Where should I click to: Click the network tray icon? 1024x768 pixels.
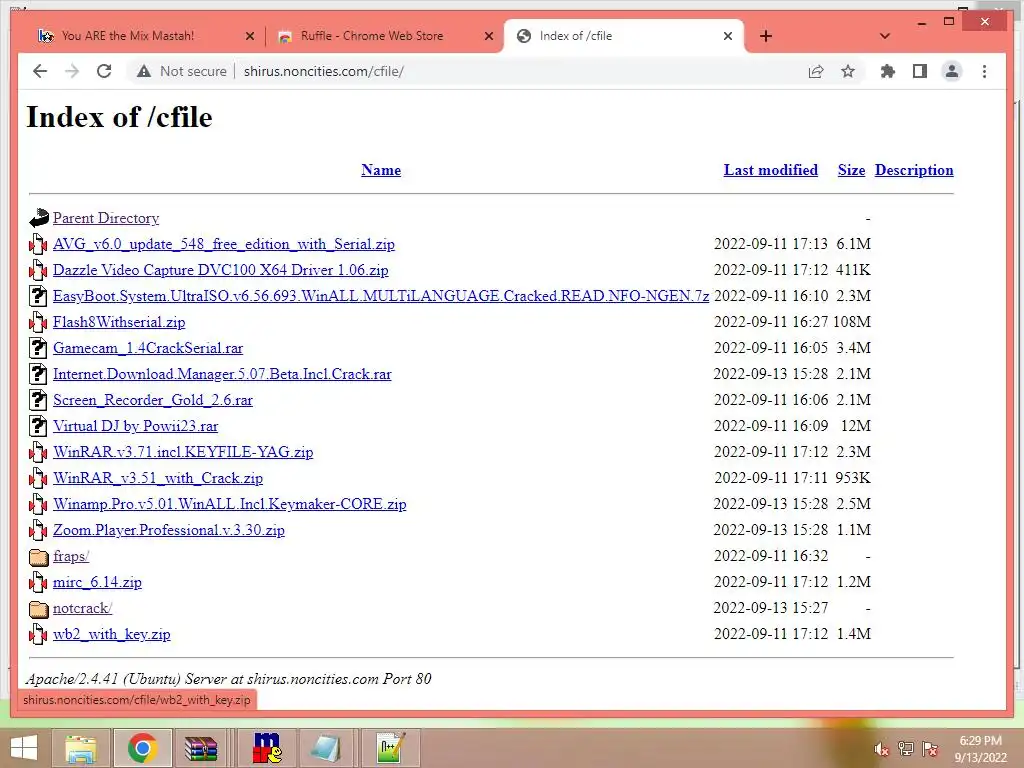(x=905, y=748)
